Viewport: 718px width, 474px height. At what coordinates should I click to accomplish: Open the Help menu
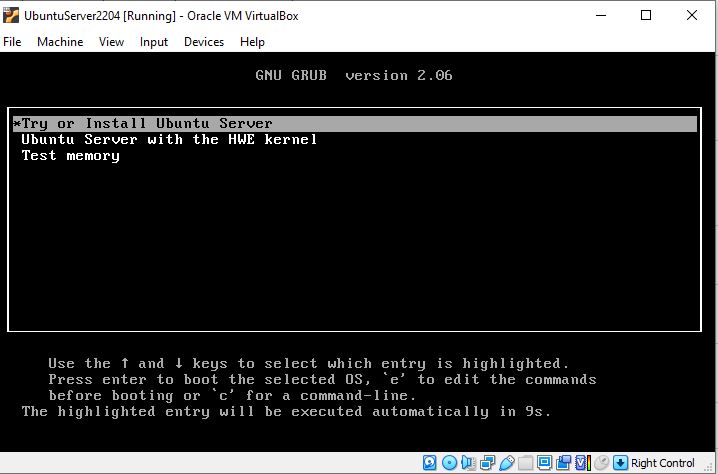[x=252, y=42]
